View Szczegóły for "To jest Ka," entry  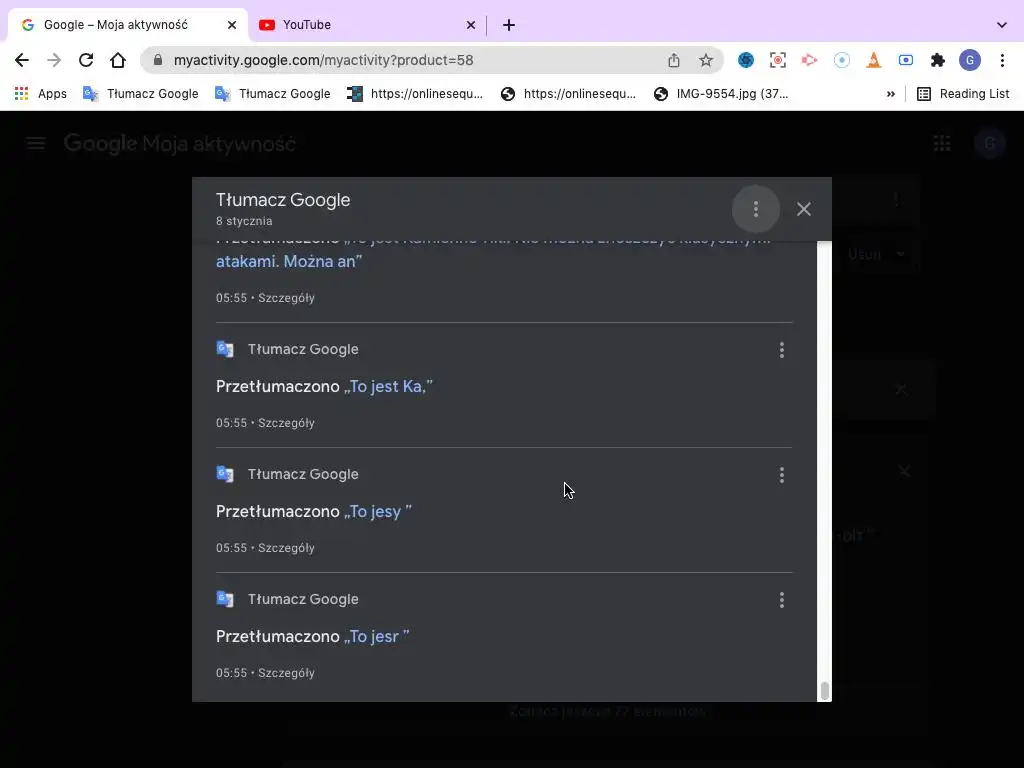pyautogui.click(x=286, y=423)
